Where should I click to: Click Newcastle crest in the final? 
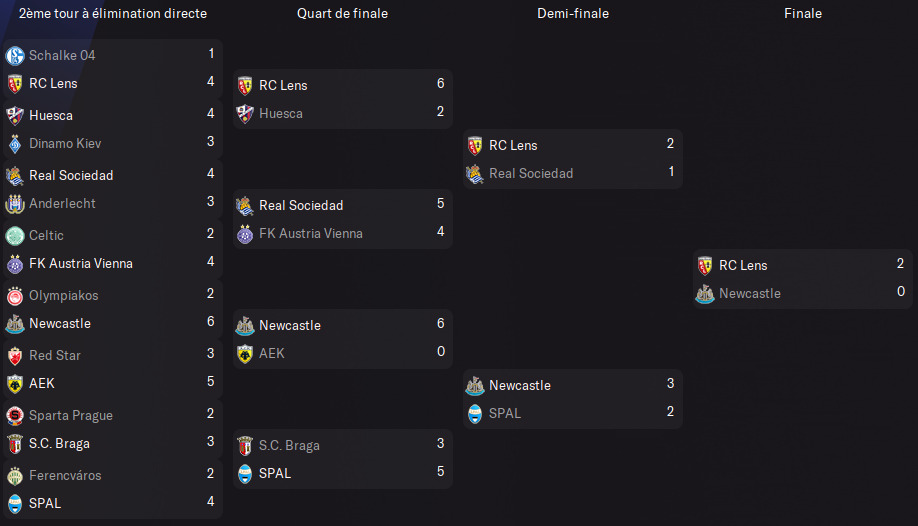[x=705, y=293]
